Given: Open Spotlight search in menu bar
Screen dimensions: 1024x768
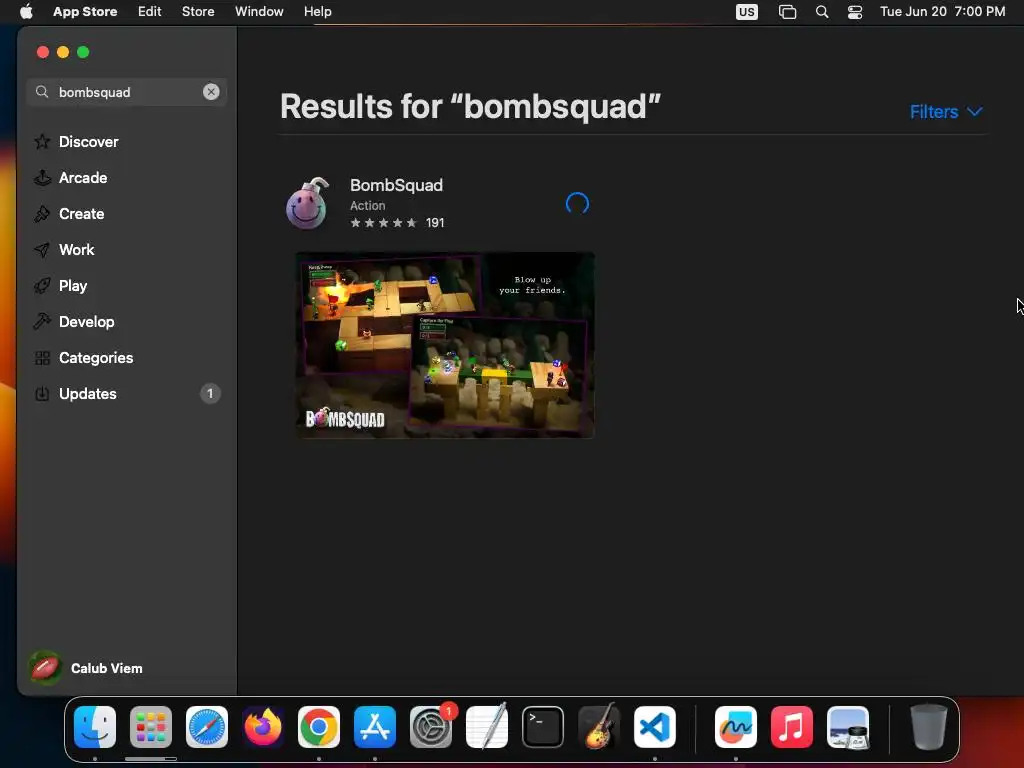Looking at the screenshot, I should 822,12.
